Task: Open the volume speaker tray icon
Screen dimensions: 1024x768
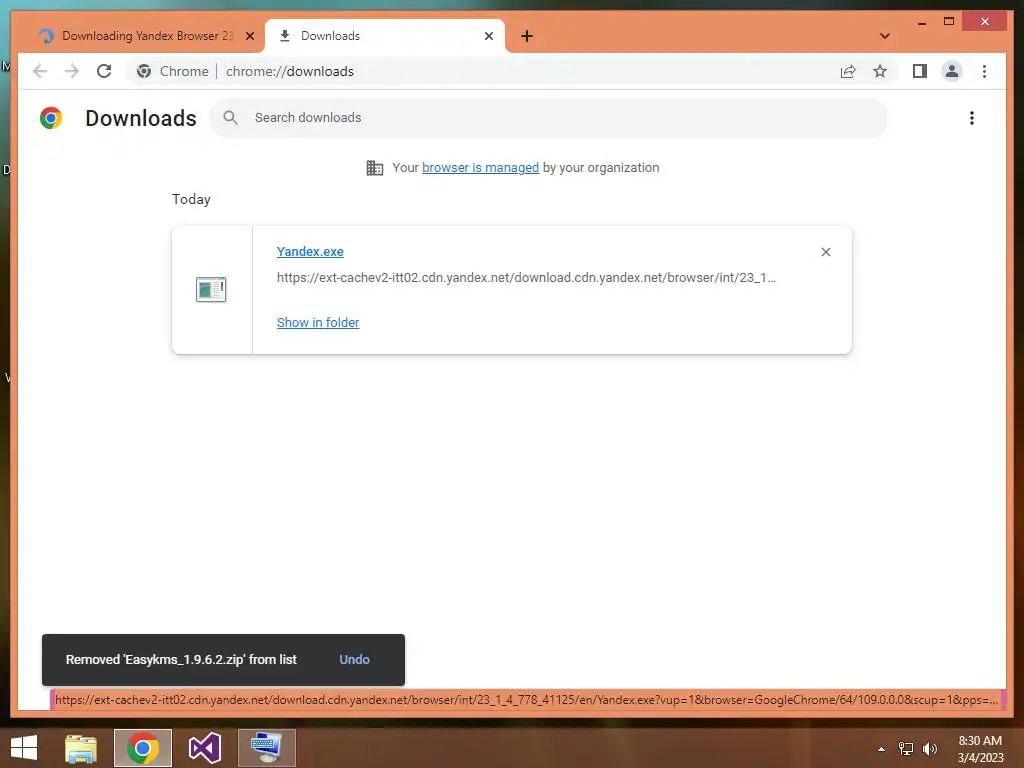Action: (930, 749)
